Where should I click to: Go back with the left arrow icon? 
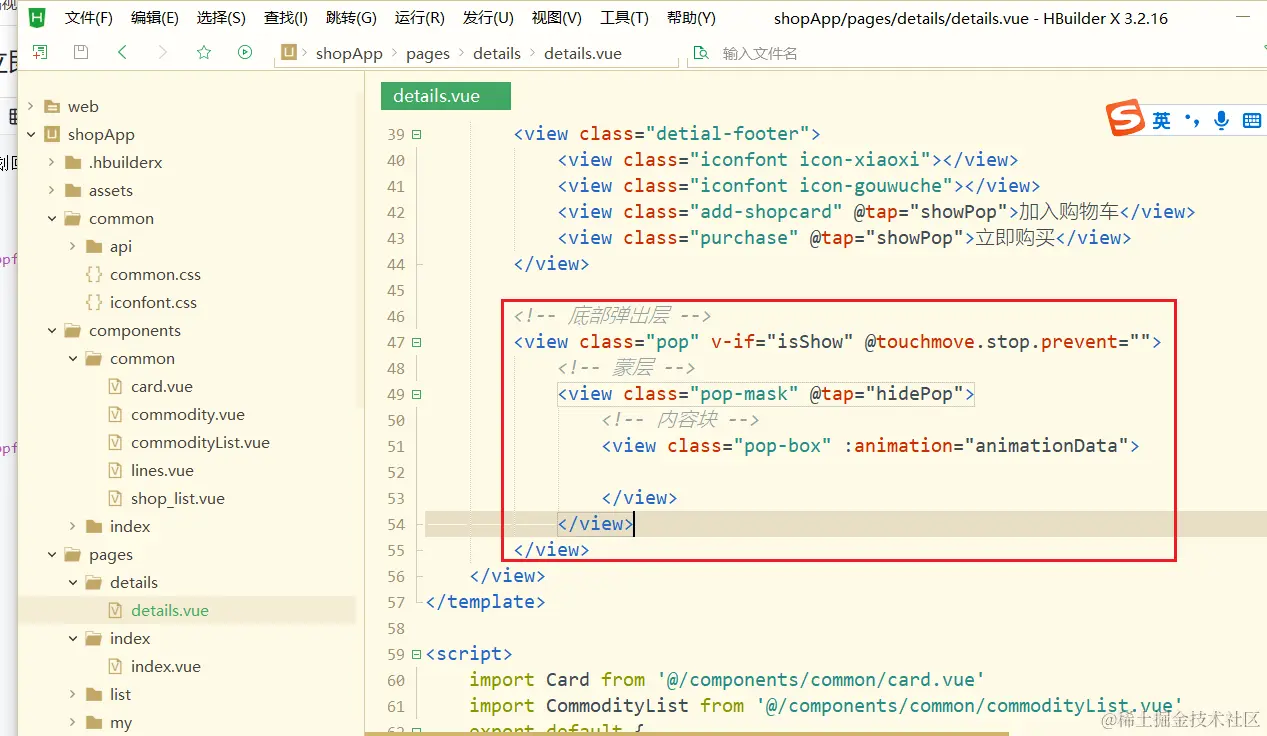click(x=122, y=52)
